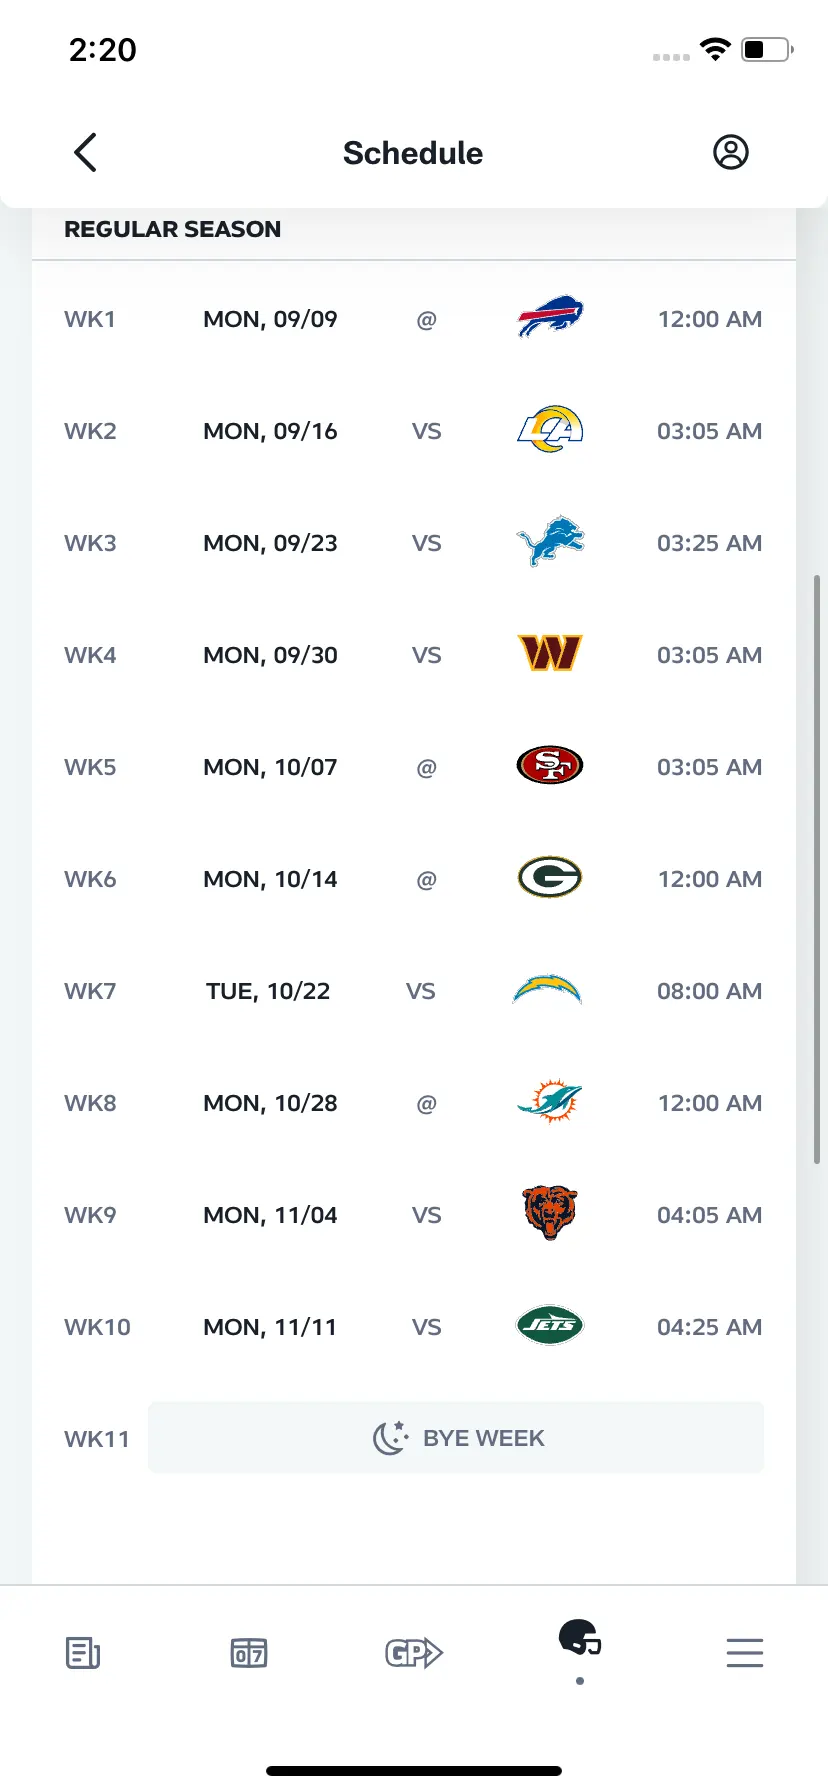Tap the Los Angeles Rams logo
This screenshot has height=1792, width=828.
550,430
